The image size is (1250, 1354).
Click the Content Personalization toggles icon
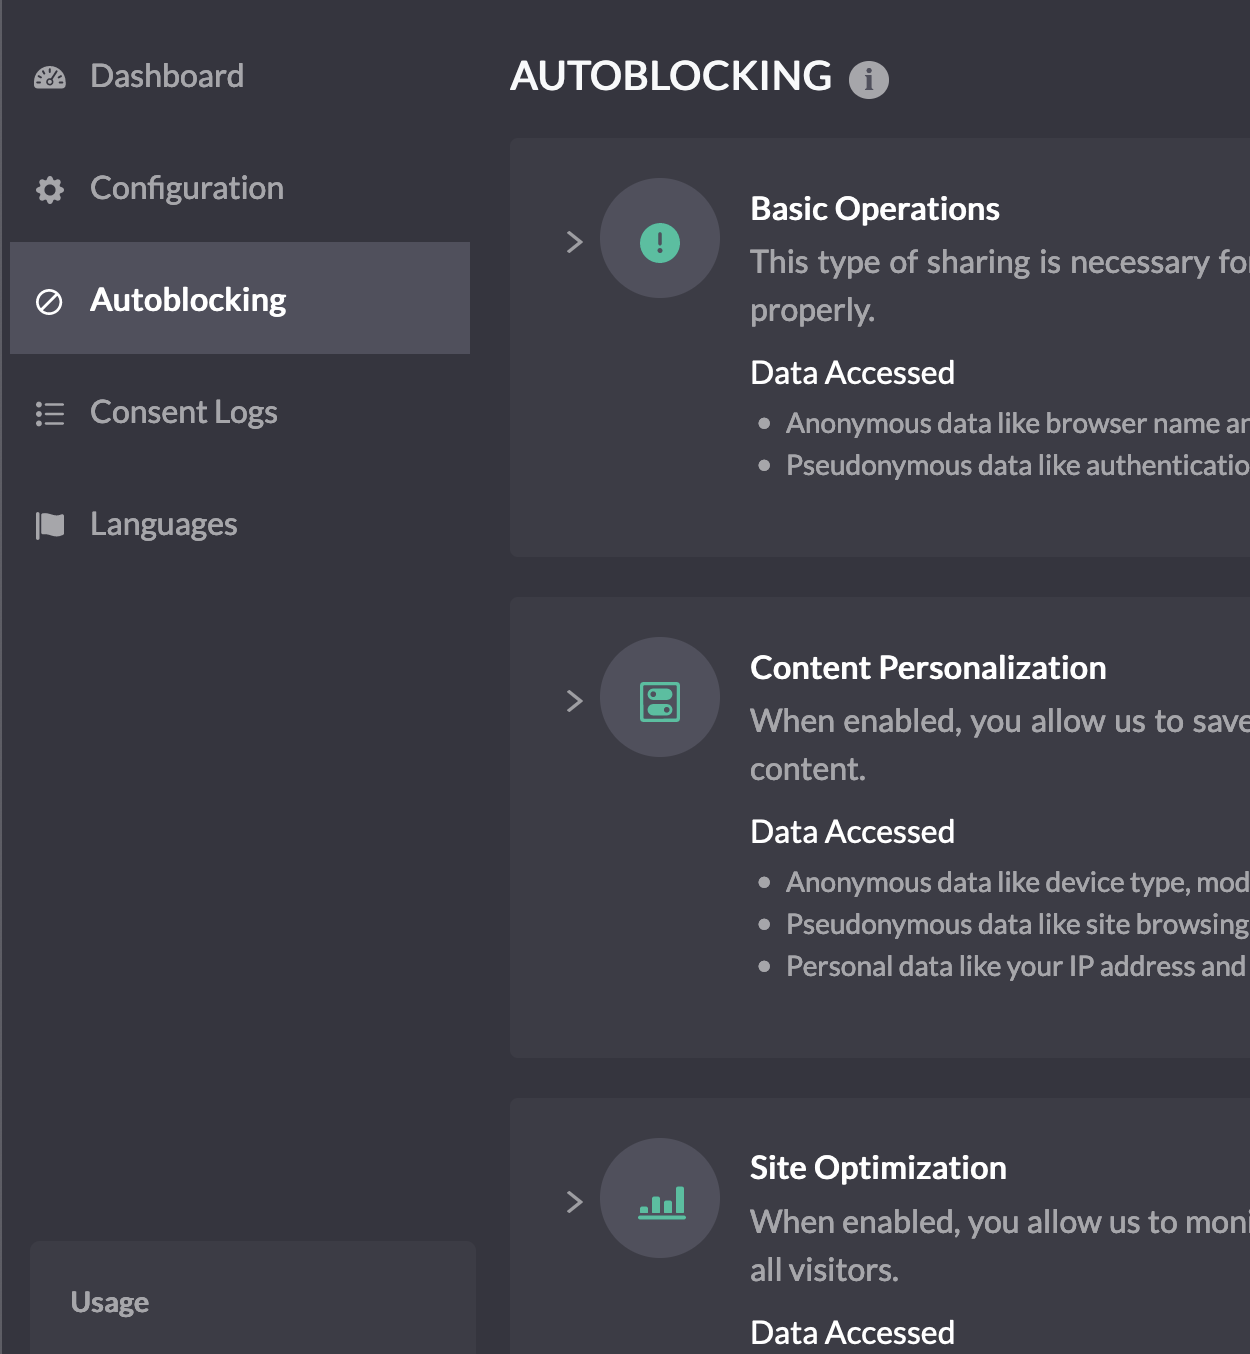coord(660,701)
